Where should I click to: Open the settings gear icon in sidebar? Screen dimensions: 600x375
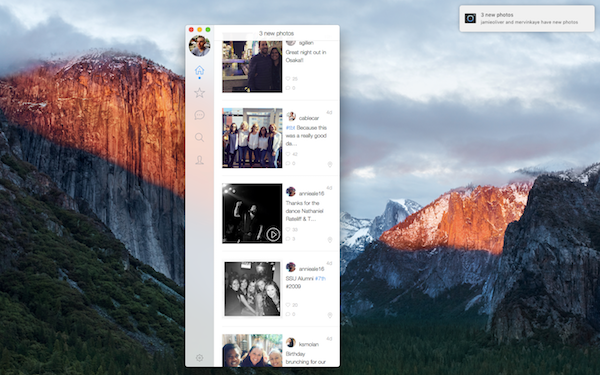tap(199, 358)
